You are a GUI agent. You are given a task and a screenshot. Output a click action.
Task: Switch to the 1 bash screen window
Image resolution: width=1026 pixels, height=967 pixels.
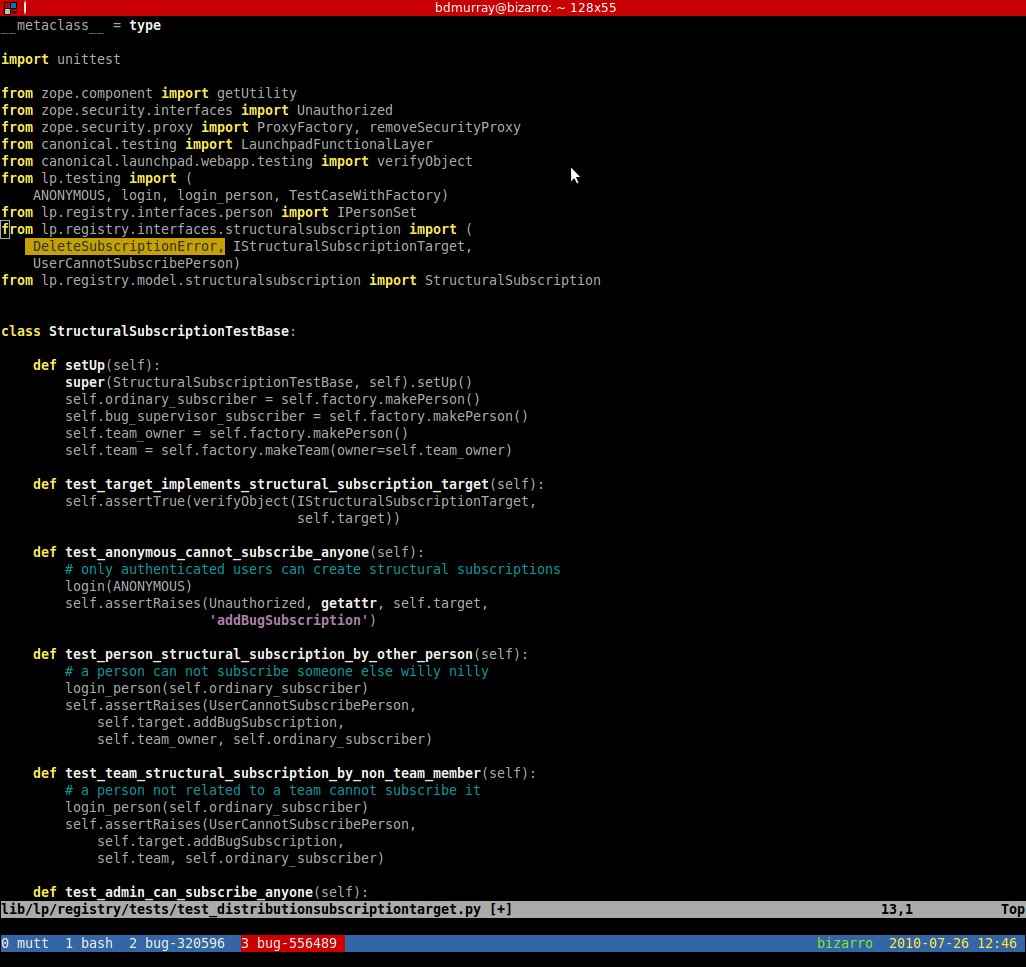pyautogui.click(x=89, y=943)
